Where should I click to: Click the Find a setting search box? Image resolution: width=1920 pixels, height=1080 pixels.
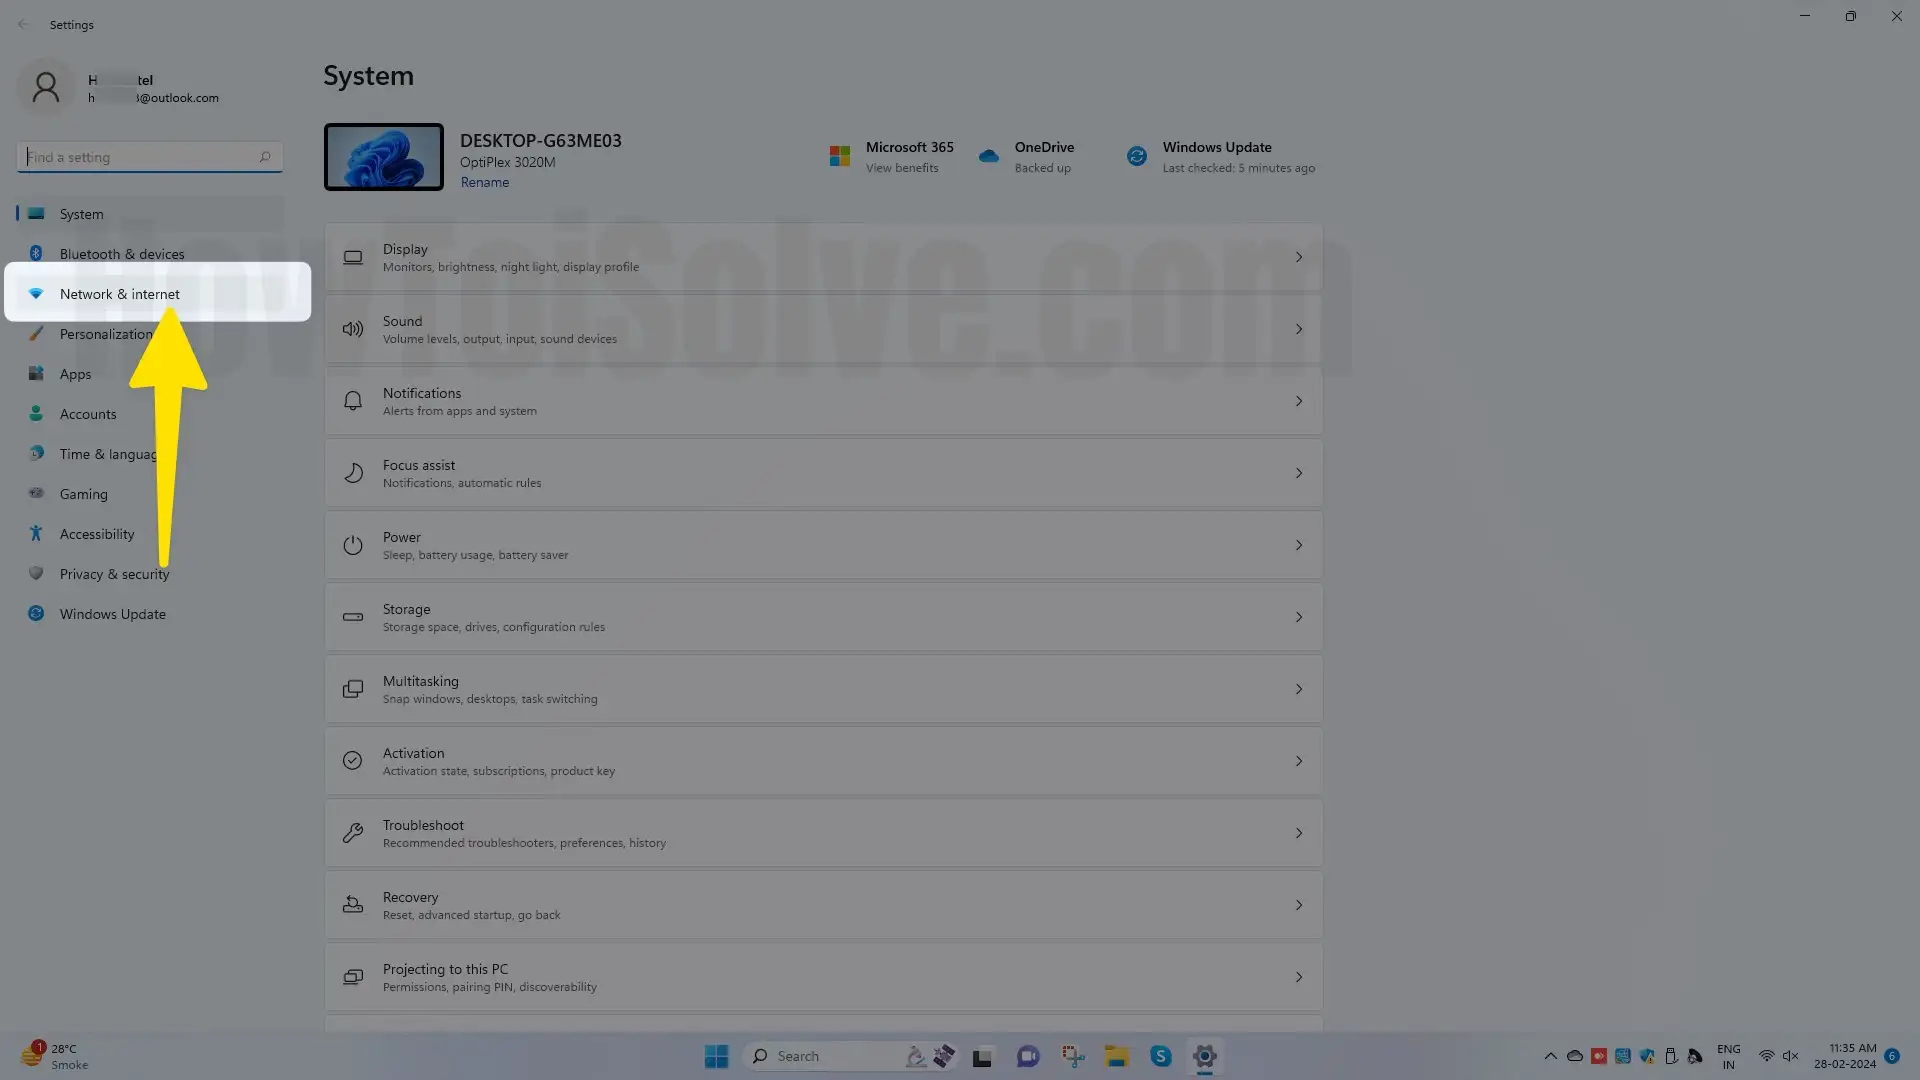(x=140, y=157)
